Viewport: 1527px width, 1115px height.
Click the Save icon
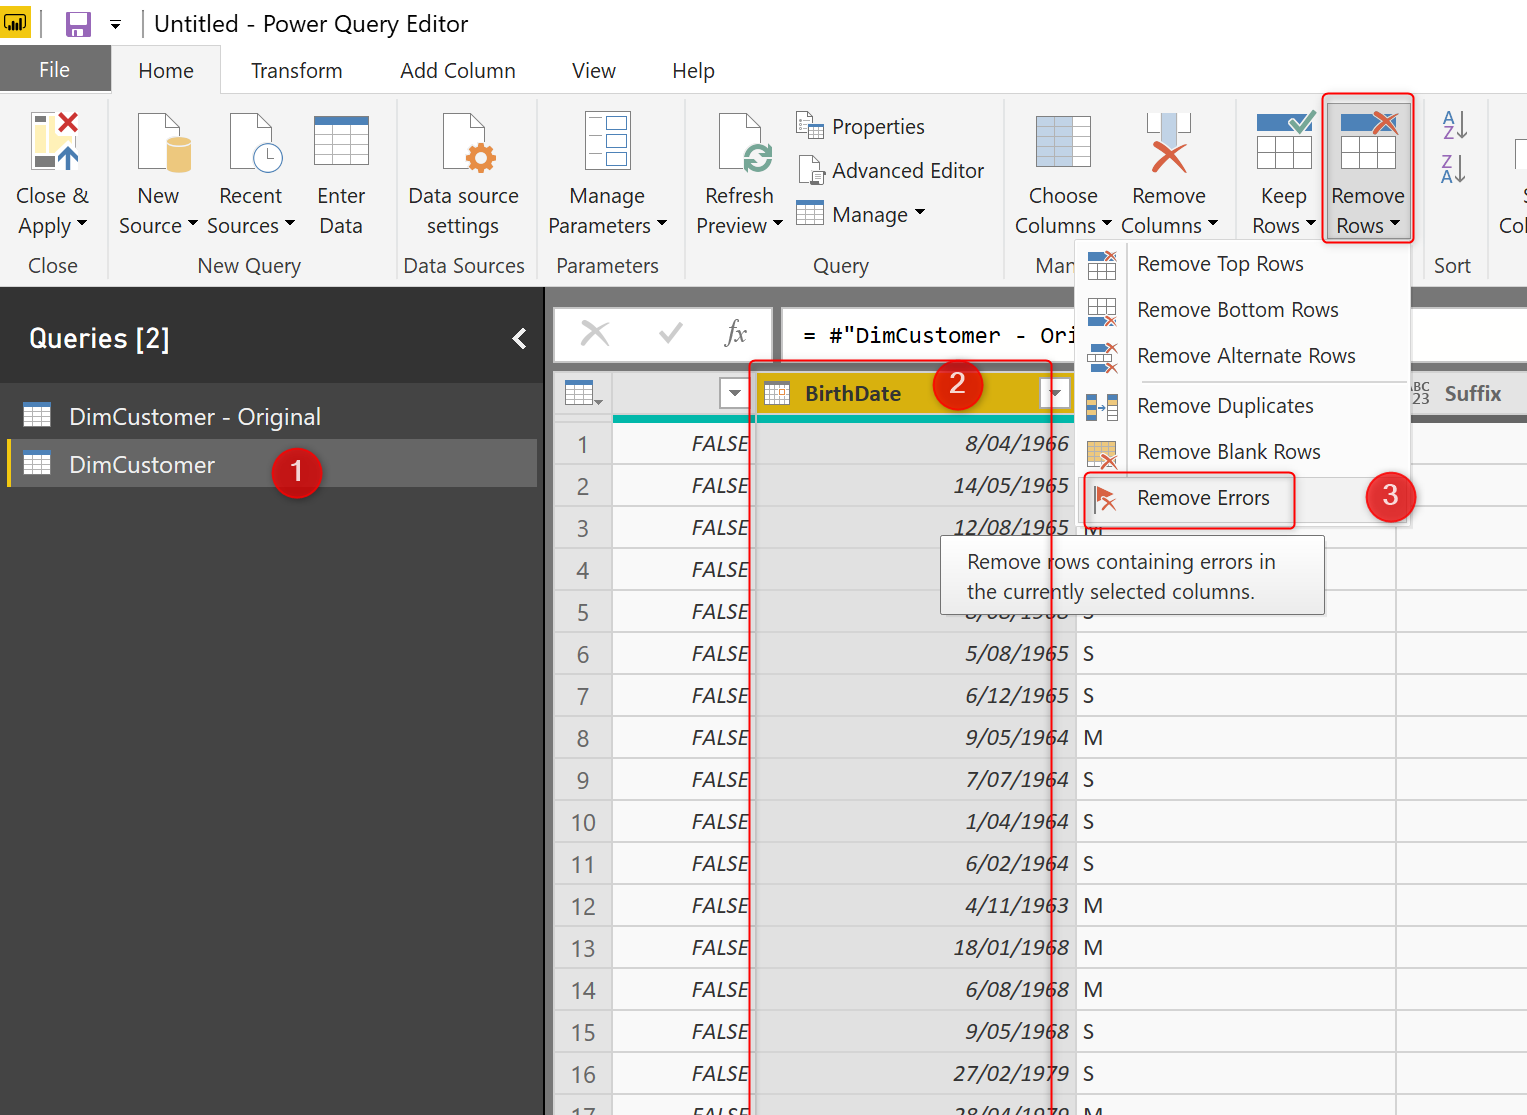click(x=78, y=23)
